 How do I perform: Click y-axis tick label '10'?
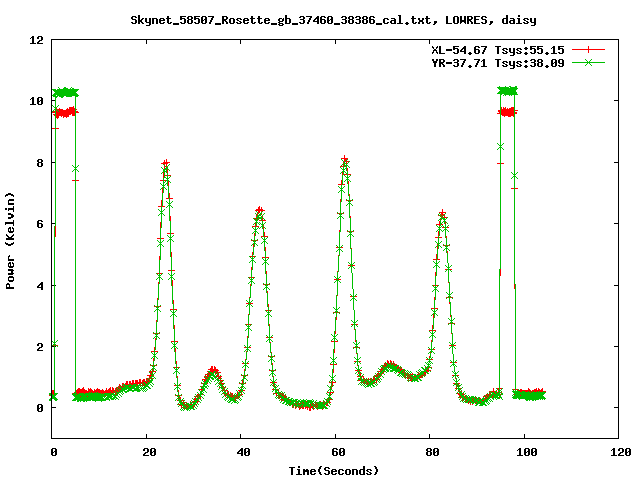click(x=36, y=101)
